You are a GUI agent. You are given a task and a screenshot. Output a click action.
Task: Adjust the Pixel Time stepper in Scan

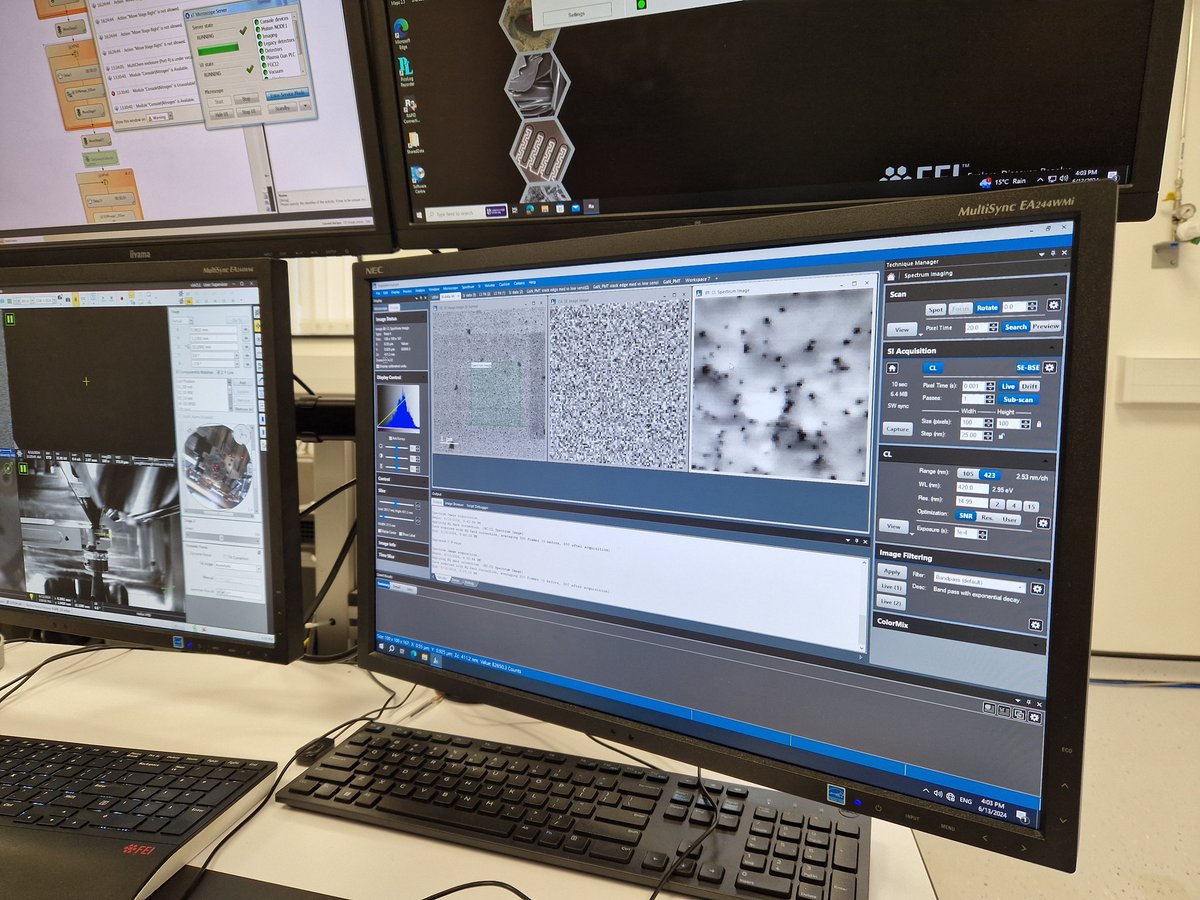click(993, 327)
